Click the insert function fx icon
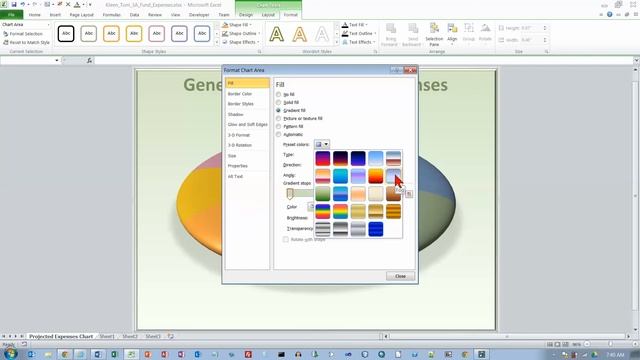The width and height of the screenshot is (640, 360). (89, 60)
